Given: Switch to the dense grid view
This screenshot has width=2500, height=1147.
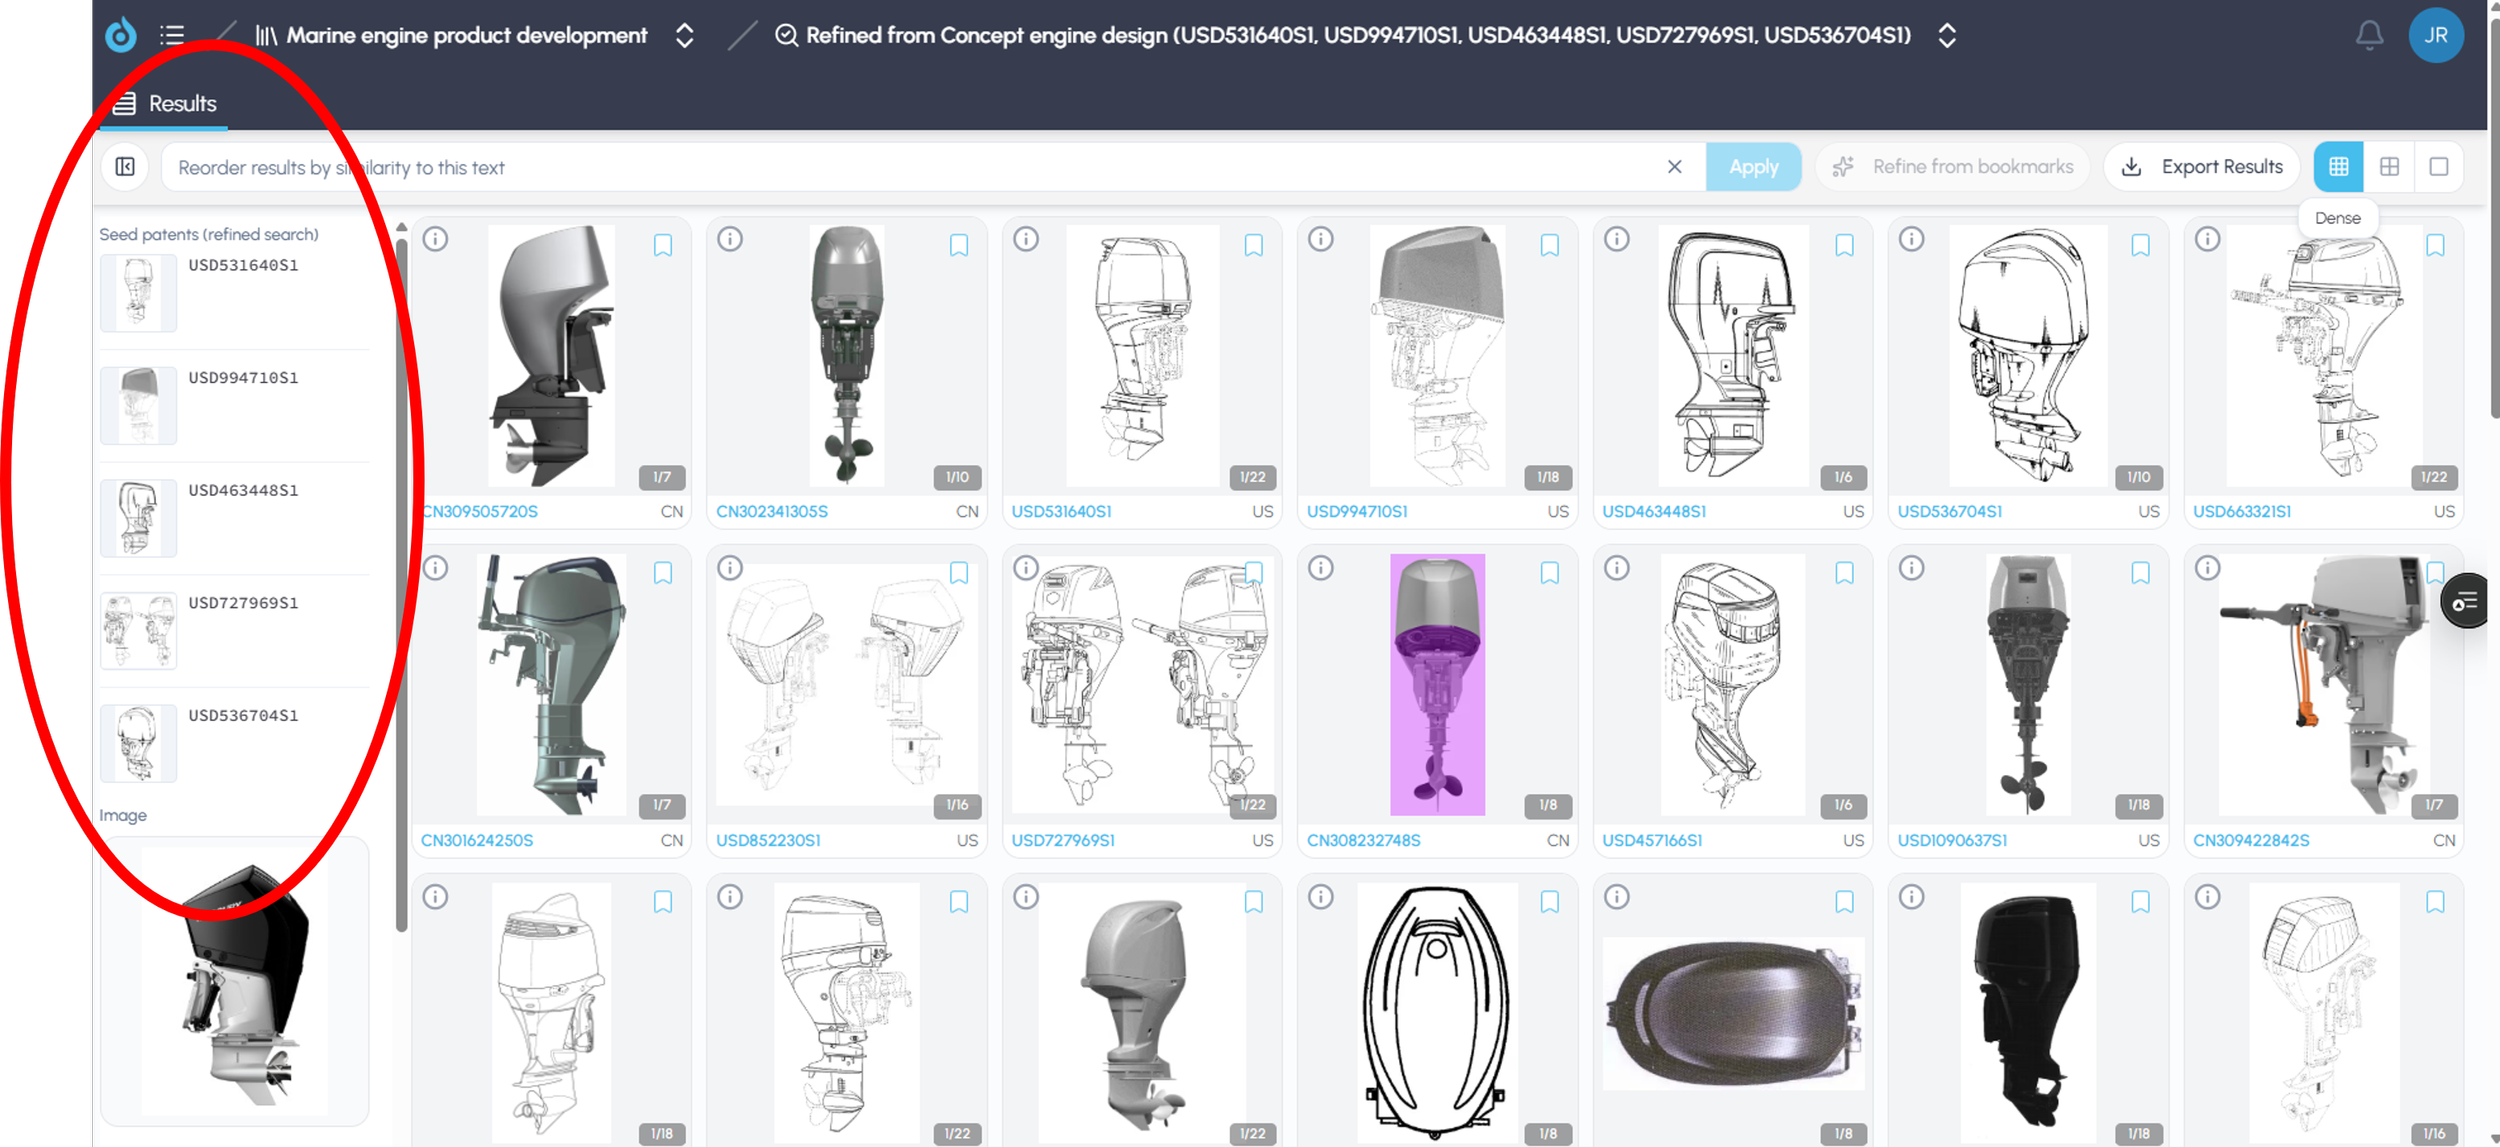Looking at the screenshot, I should [2338, 167].
